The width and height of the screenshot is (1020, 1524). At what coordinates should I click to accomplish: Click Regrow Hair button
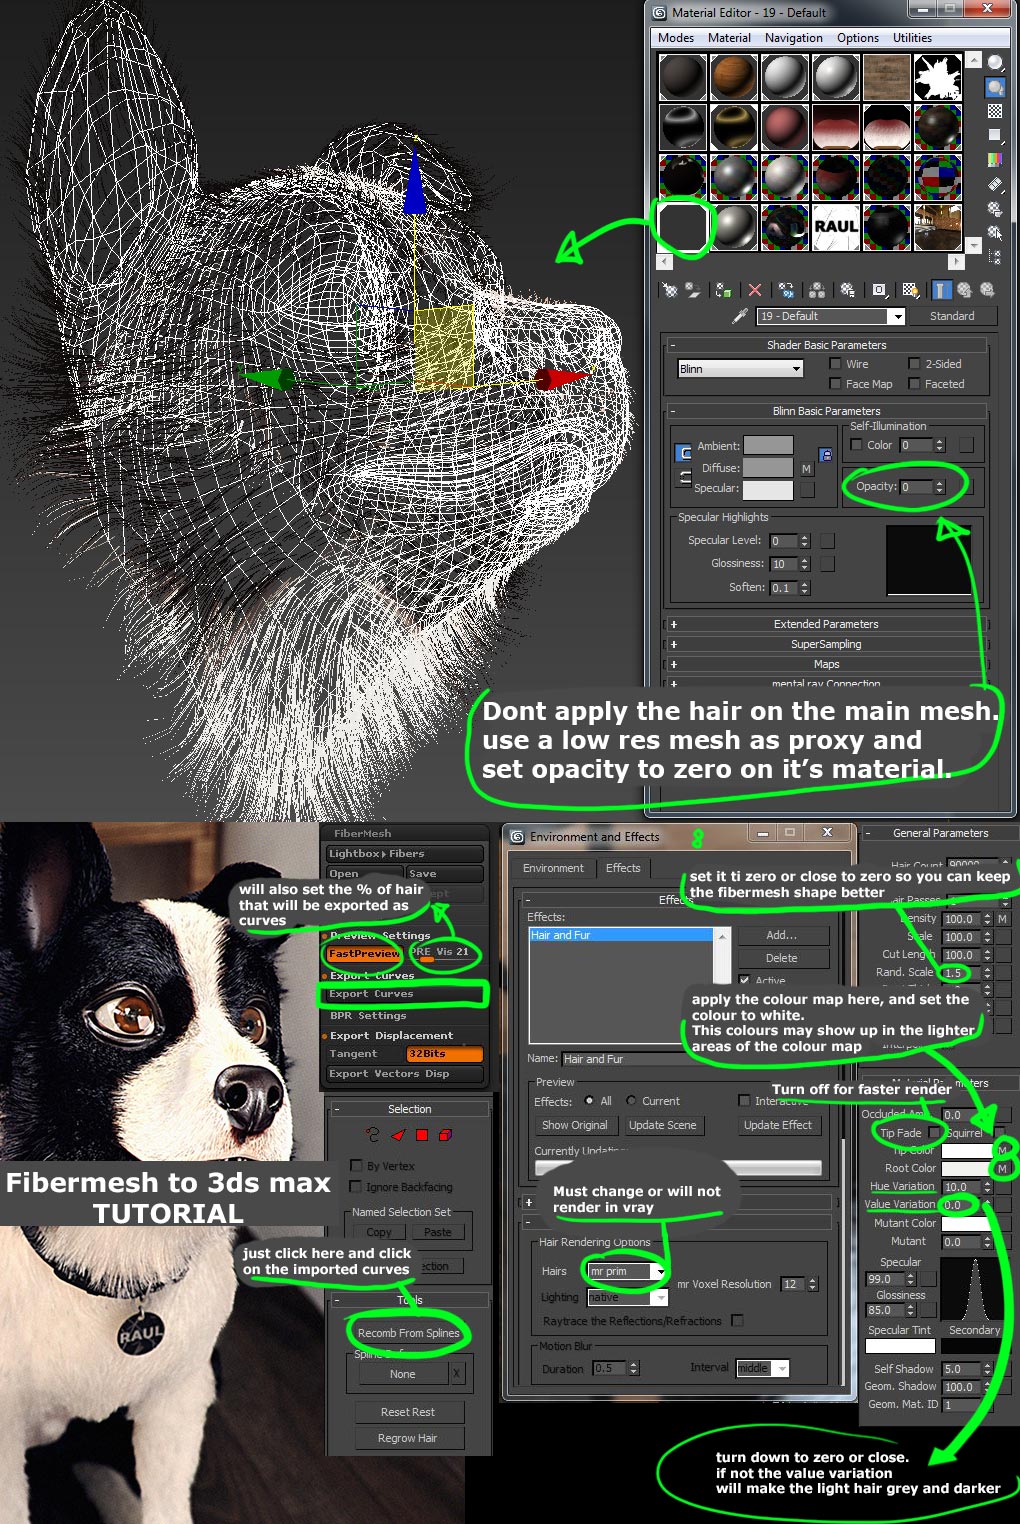[408, 1438]
